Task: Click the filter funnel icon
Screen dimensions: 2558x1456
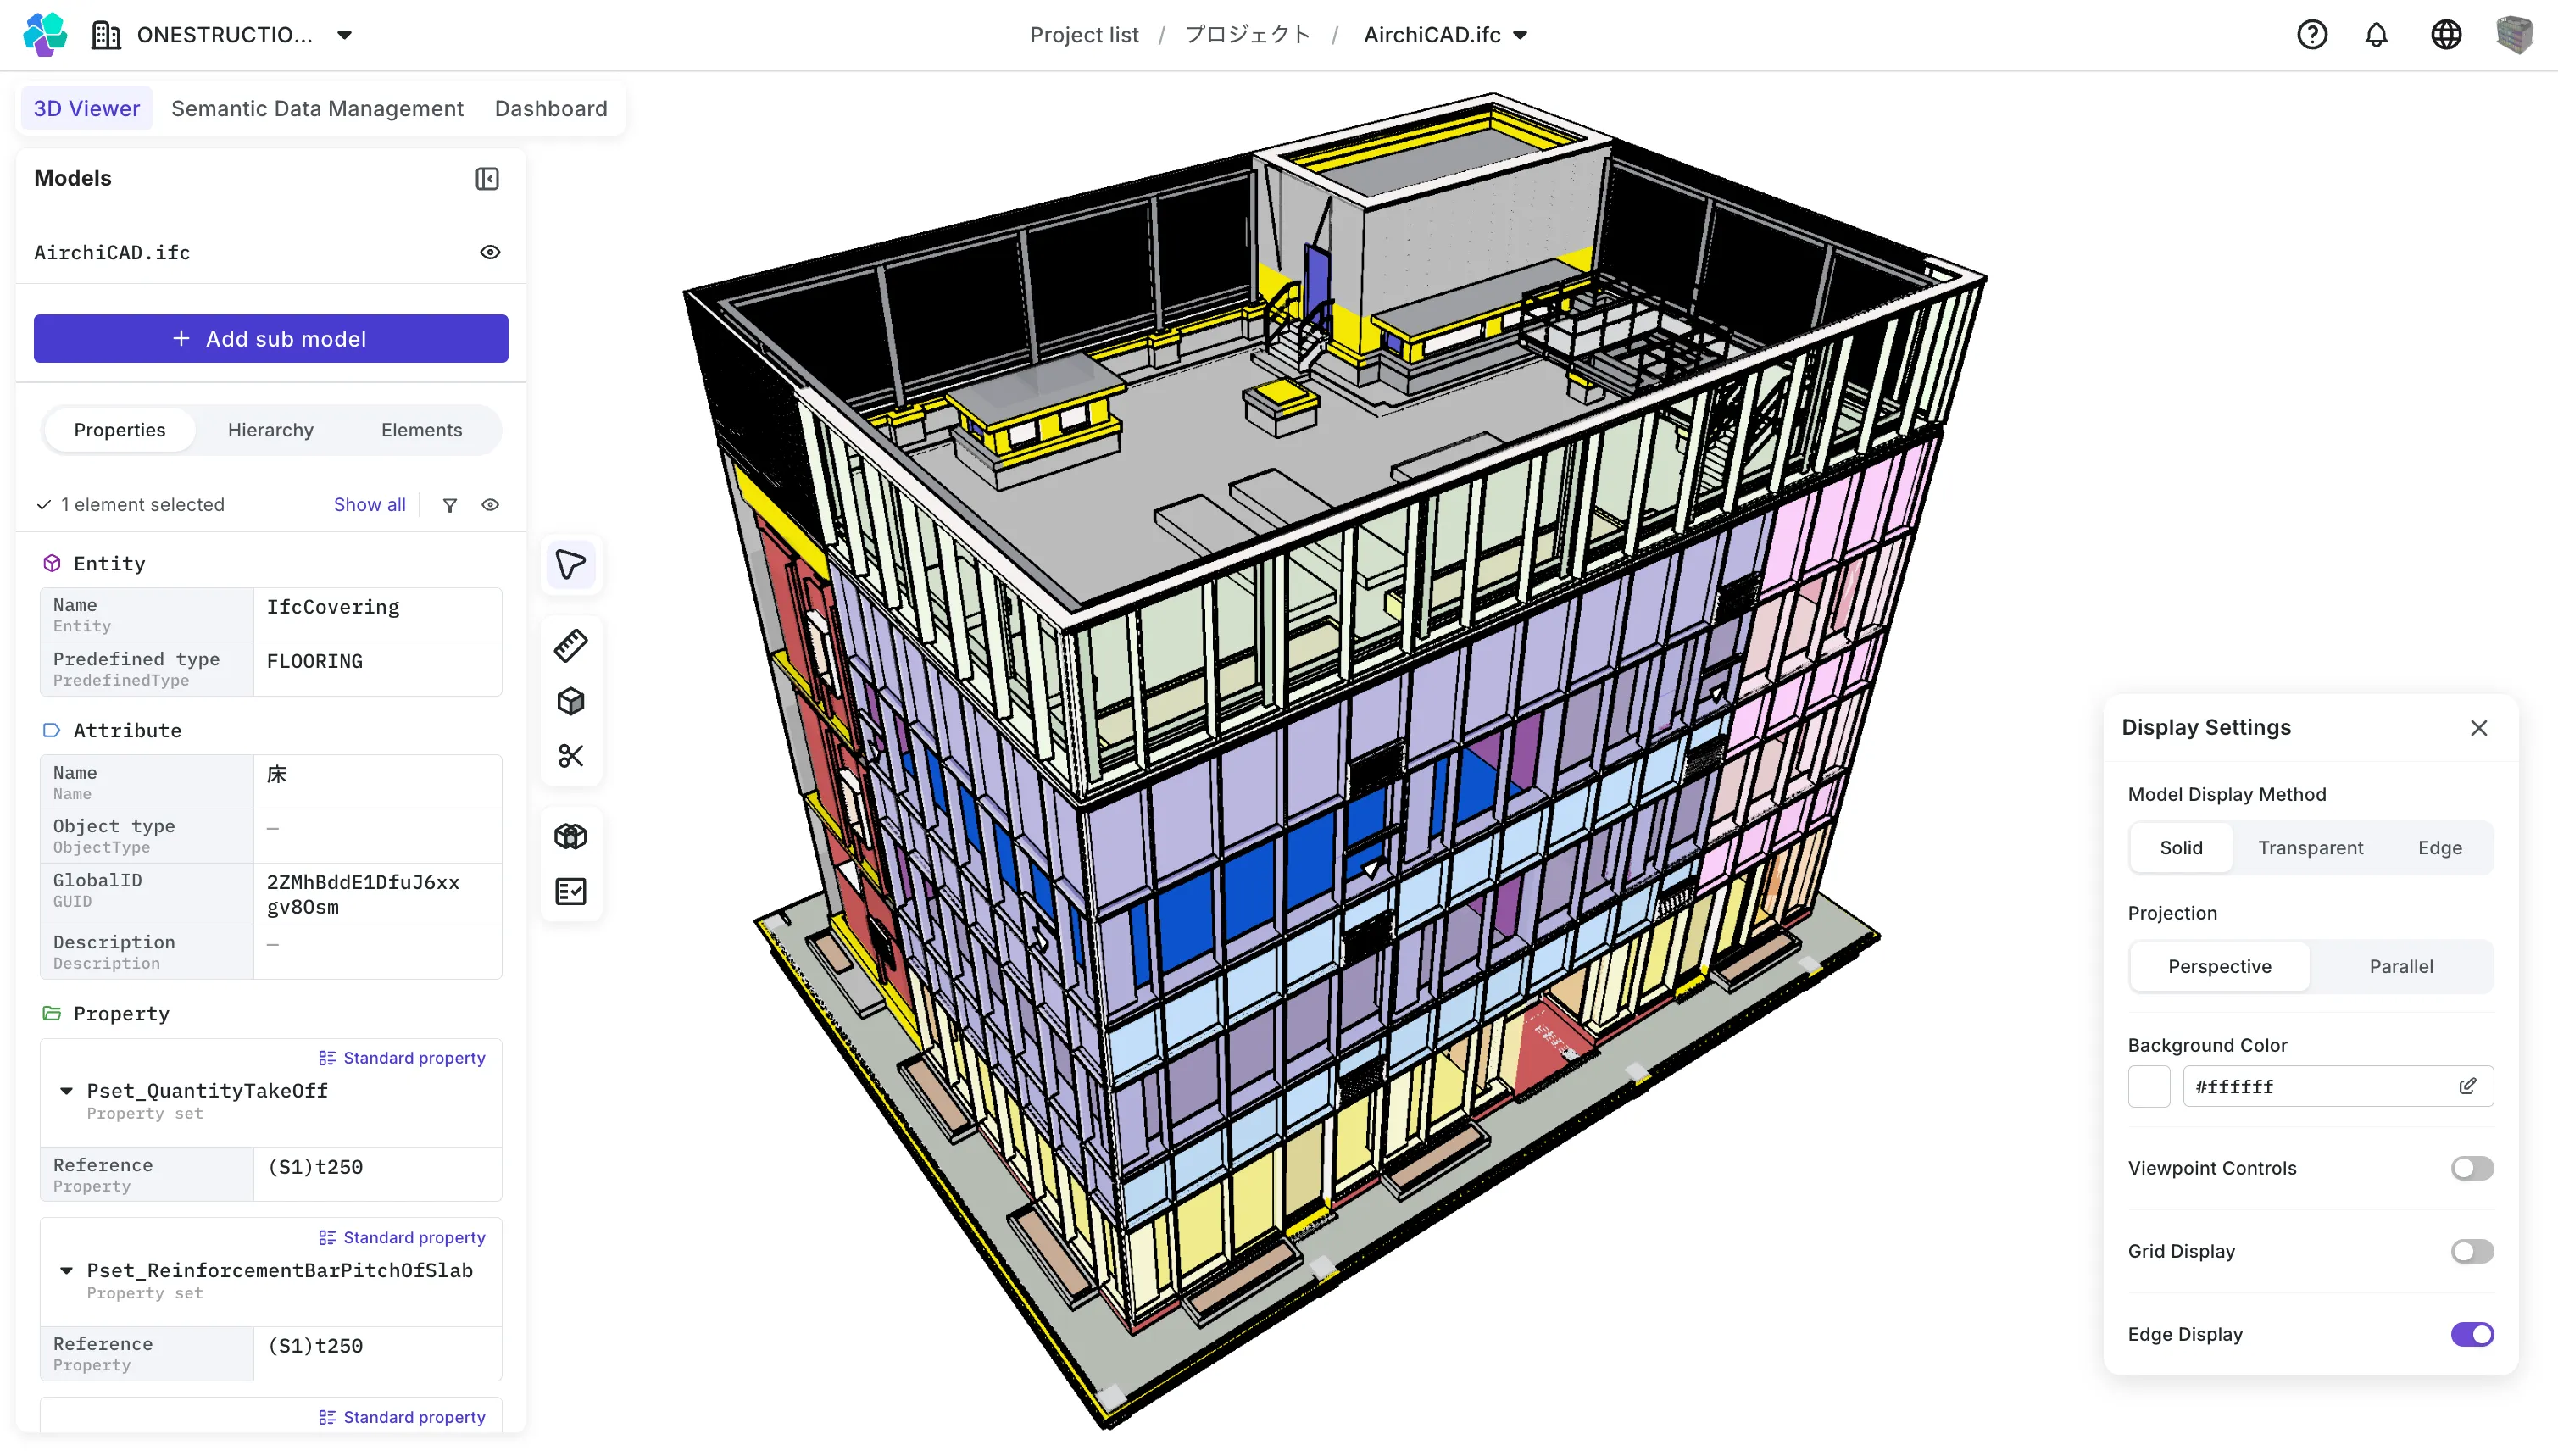Action: coord(450,505)
